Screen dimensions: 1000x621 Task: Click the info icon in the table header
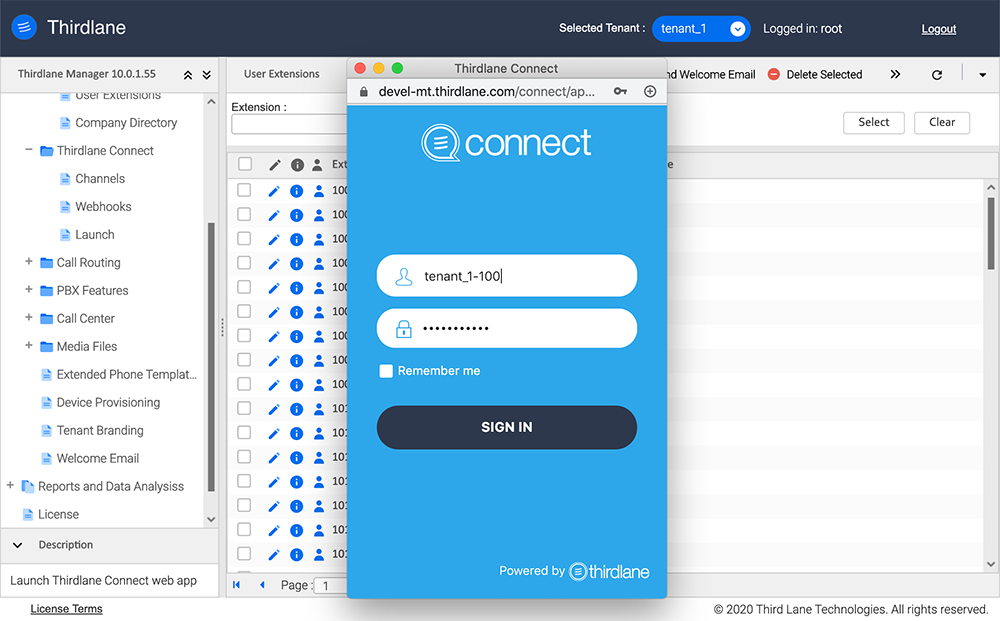tap(297, 165)
